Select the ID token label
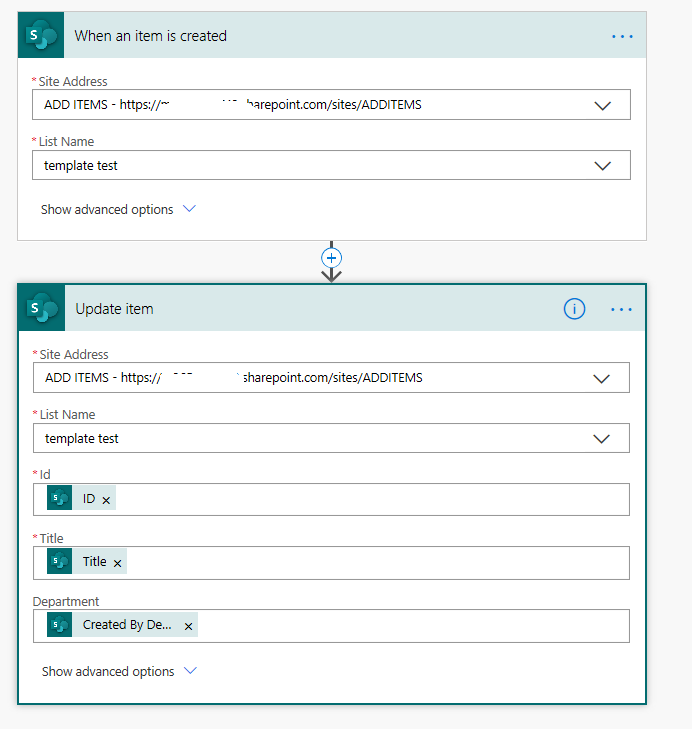692x729 pixels. (x=89, y=498)
